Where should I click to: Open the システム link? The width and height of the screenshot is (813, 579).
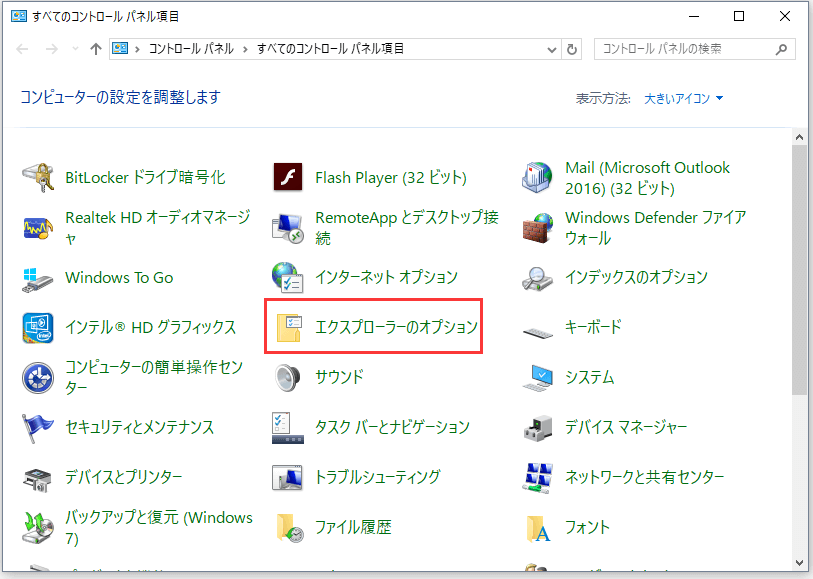coord(589,377)
